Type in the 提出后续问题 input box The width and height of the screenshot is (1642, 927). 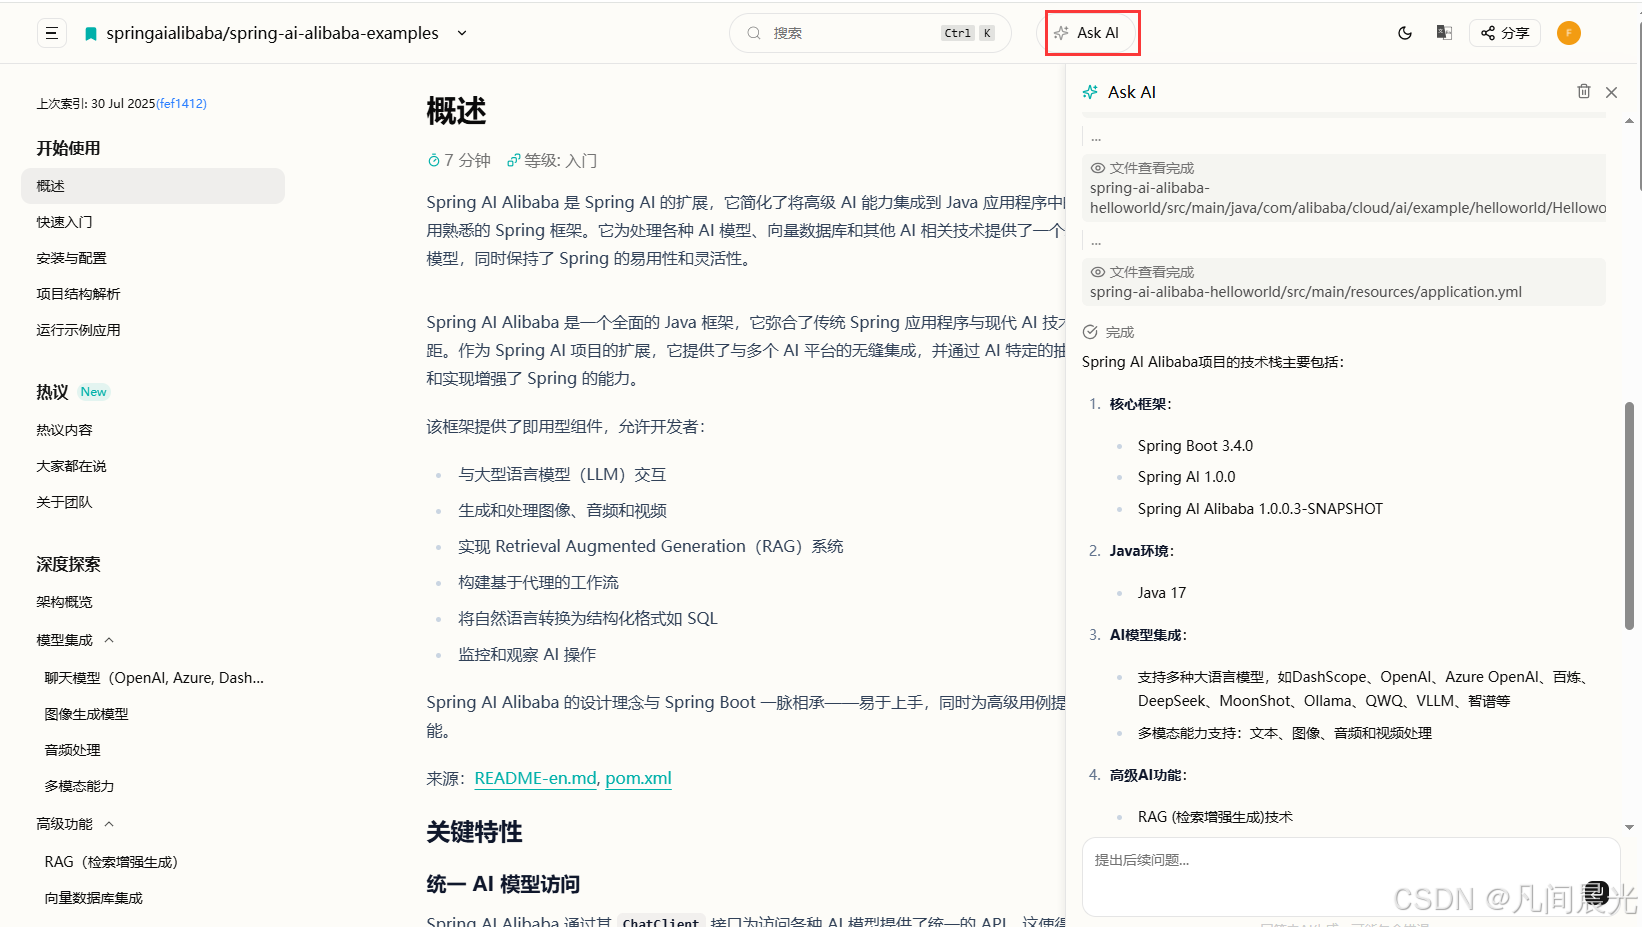point(1351,876)
